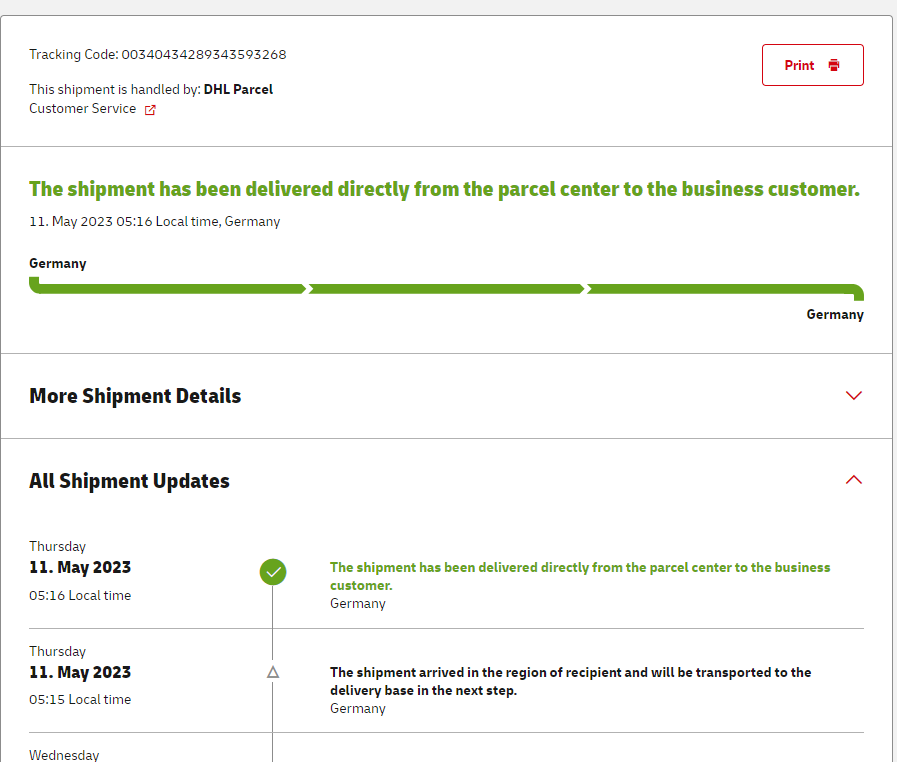Click the last segment of the progress bar
Image resolution: width=897 pixels, height=762 pixels.
(x=724, y=289)
